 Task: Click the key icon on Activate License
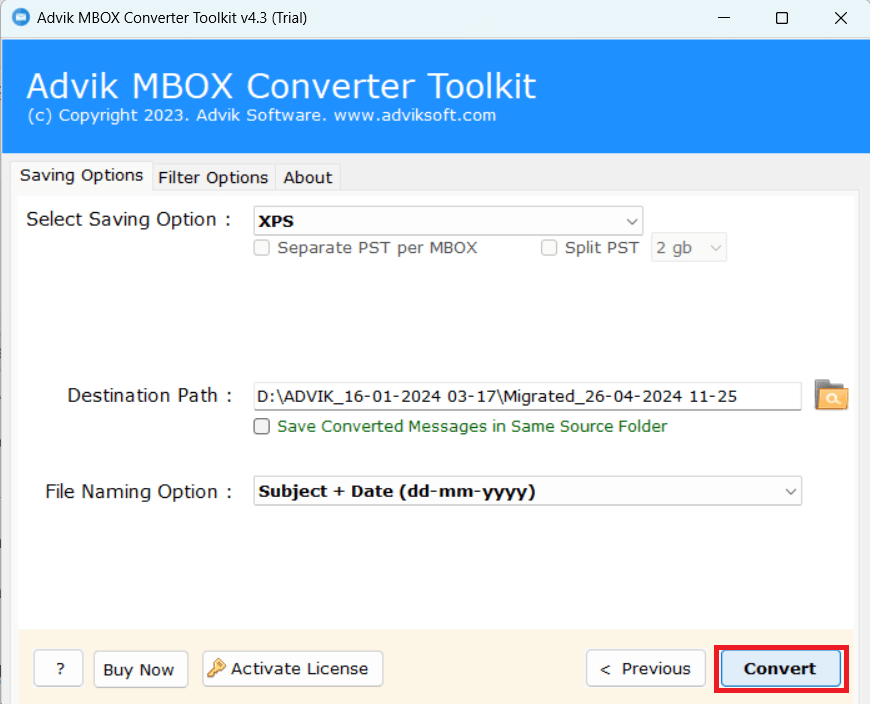click(x=216, y=668)
